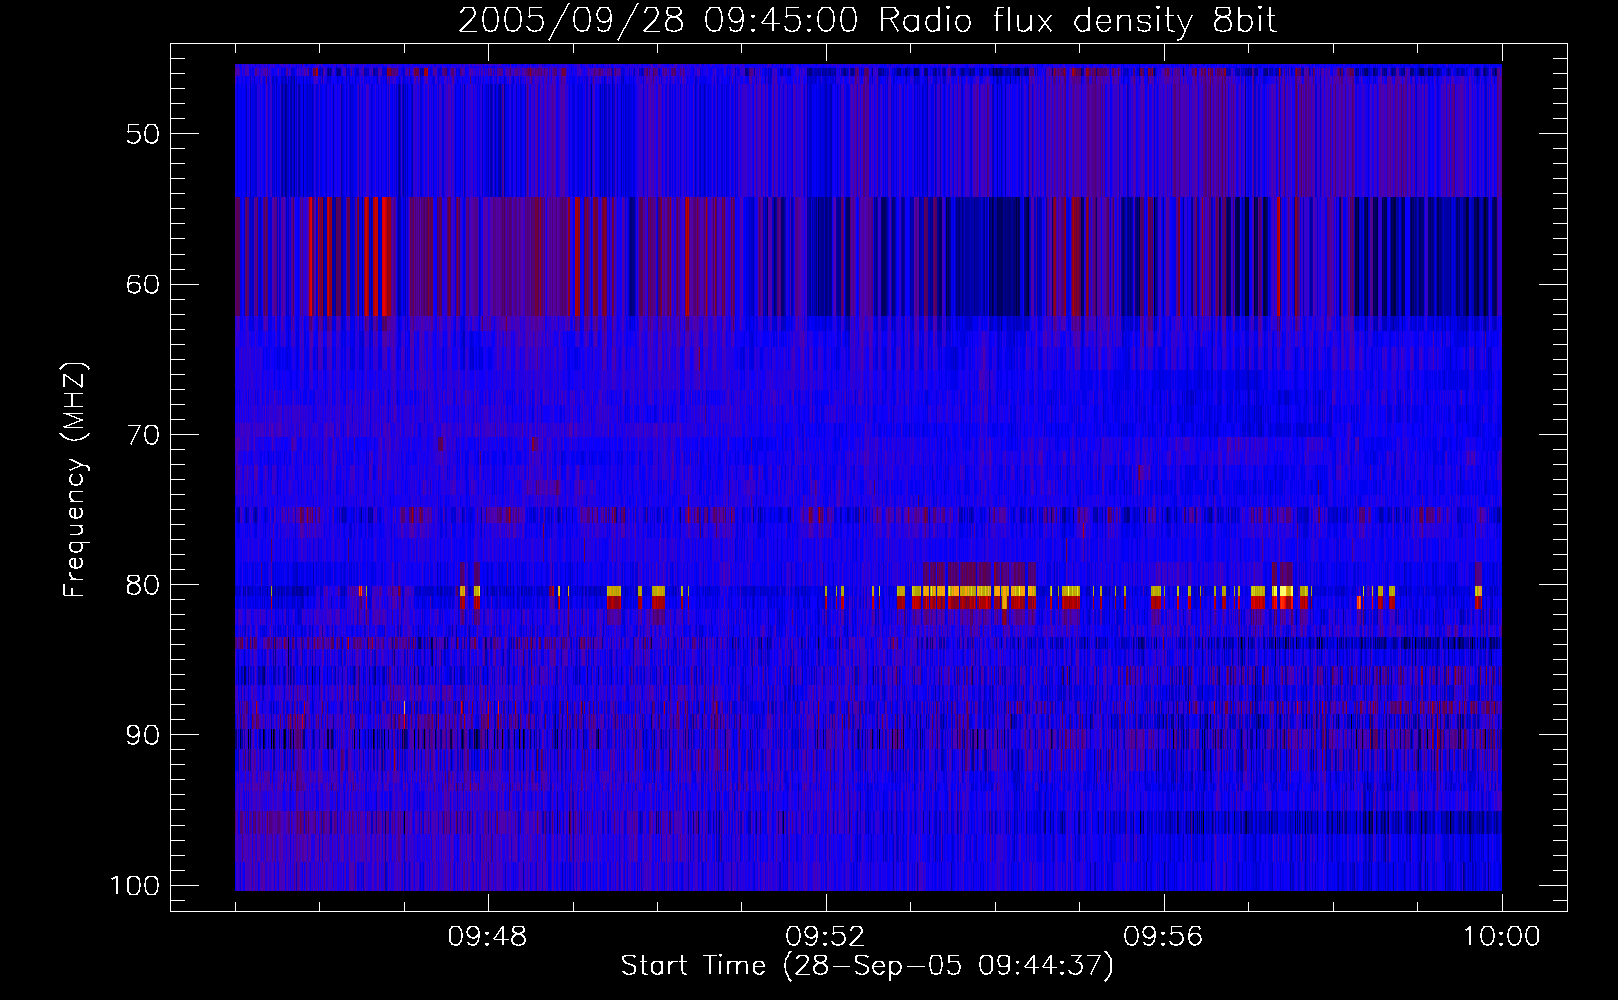Click the 10:00 time tick label
Screen dimensions: 1618x1000
(1502, 937)
